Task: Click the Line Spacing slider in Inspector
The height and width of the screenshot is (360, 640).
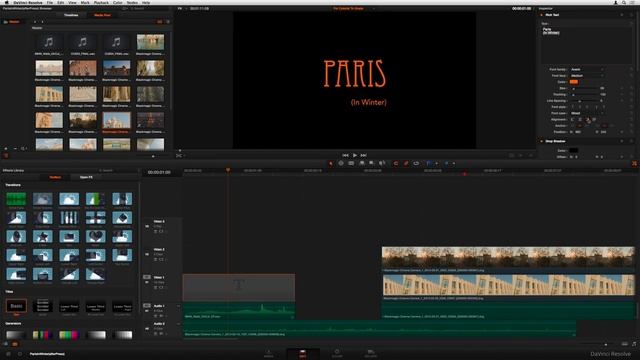Action: [x=585, y=101]
